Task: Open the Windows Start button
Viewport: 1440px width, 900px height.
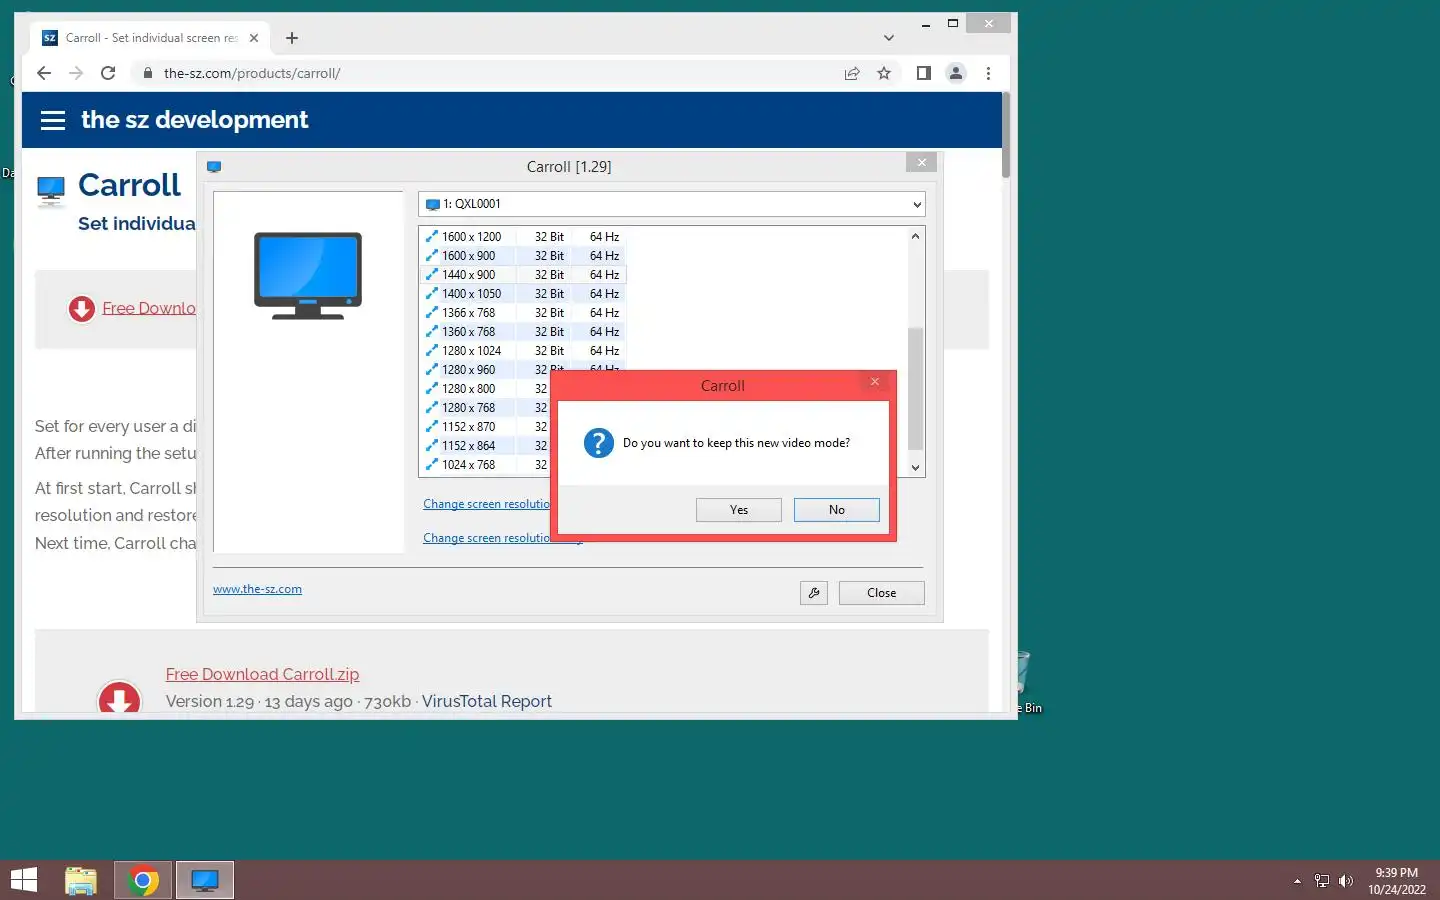Action: coord(23,880)
